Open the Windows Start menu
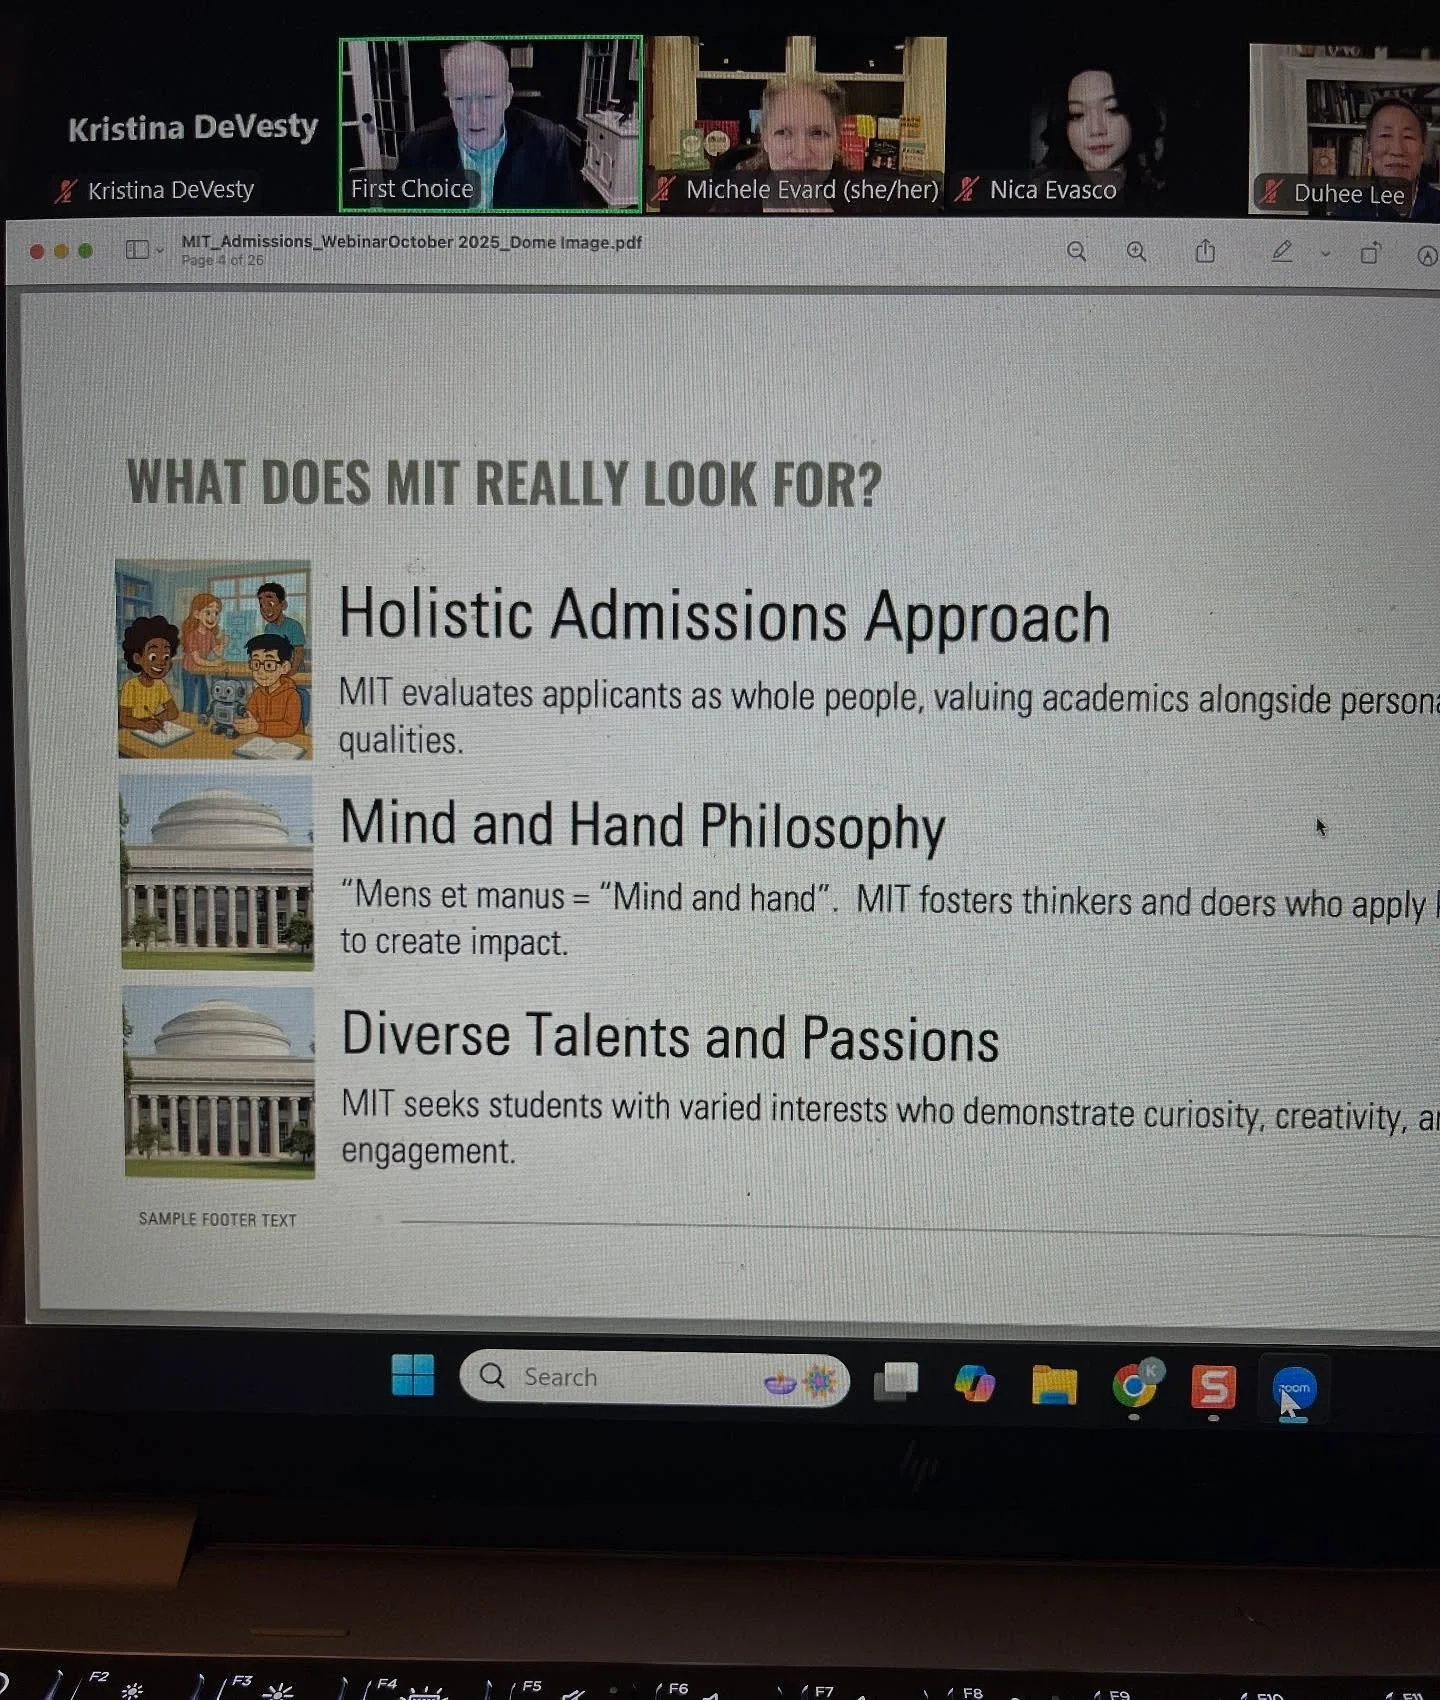 [x=413, y=1375]
